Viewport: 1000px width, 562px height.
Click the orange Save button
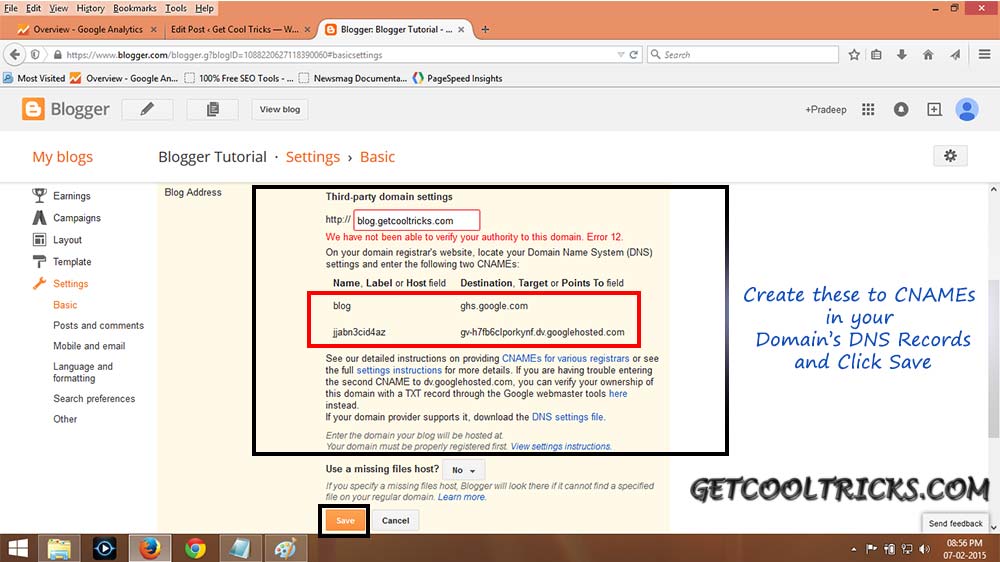point(344,521)
